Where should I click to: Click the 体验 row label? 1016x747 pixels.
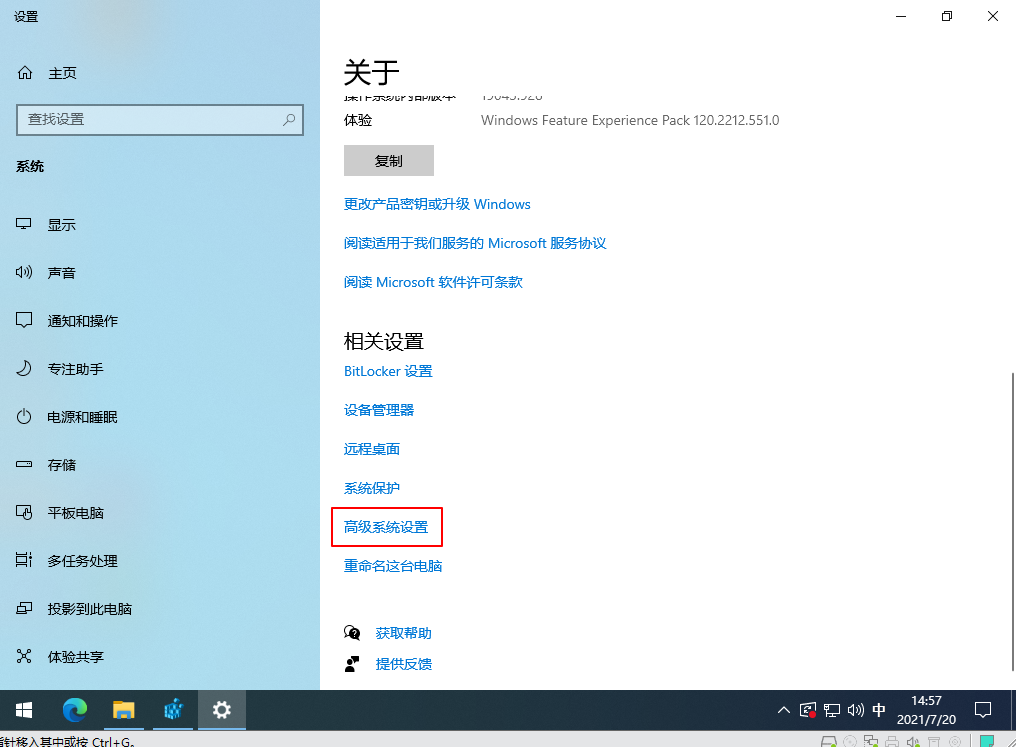(x=358, y=121)
